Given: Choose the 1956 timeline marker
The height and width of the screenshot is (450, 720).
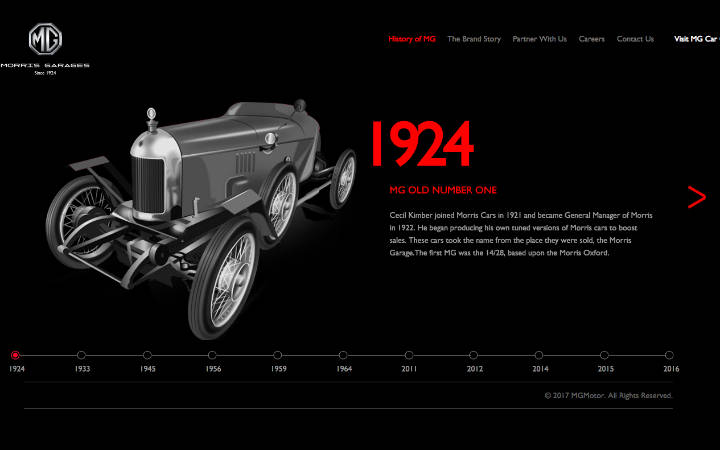Looking at the screenshot, I should pyautogui.click(x=212, y=355).
